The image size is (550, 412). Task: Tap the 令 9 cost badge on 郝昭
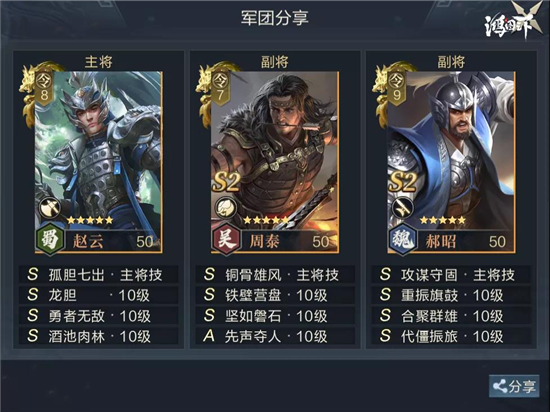pos(397,88)
